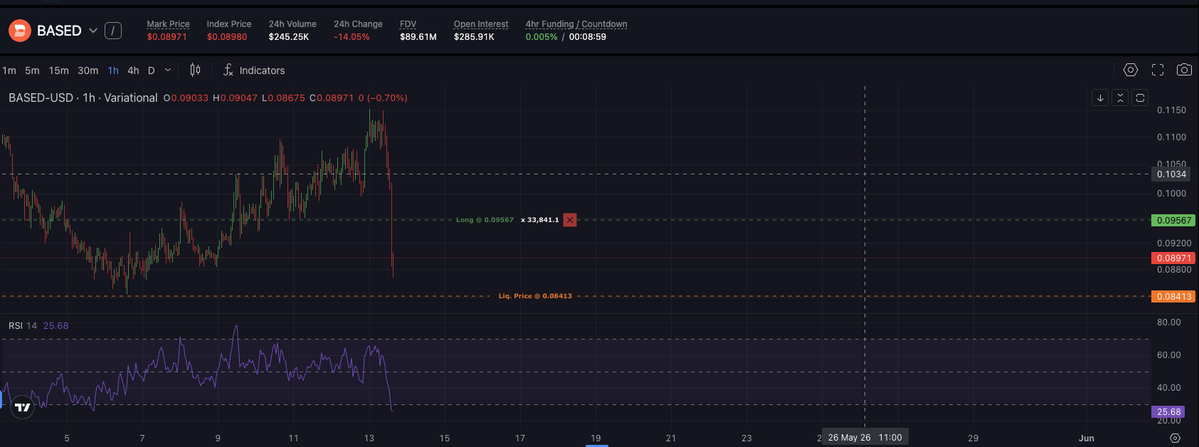Take a chart snapshot with camera icon
The height and width of the screenshot is (447, 1199).
click(x=1184, y=70)
